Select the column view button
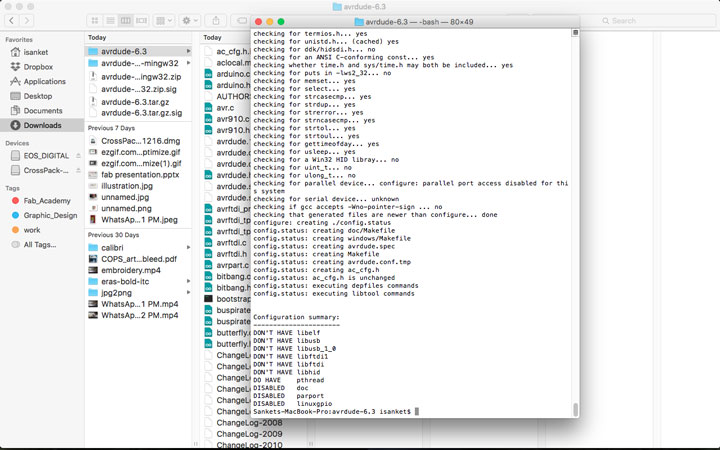This screenshot has height=450, width=720. point(125,21)
